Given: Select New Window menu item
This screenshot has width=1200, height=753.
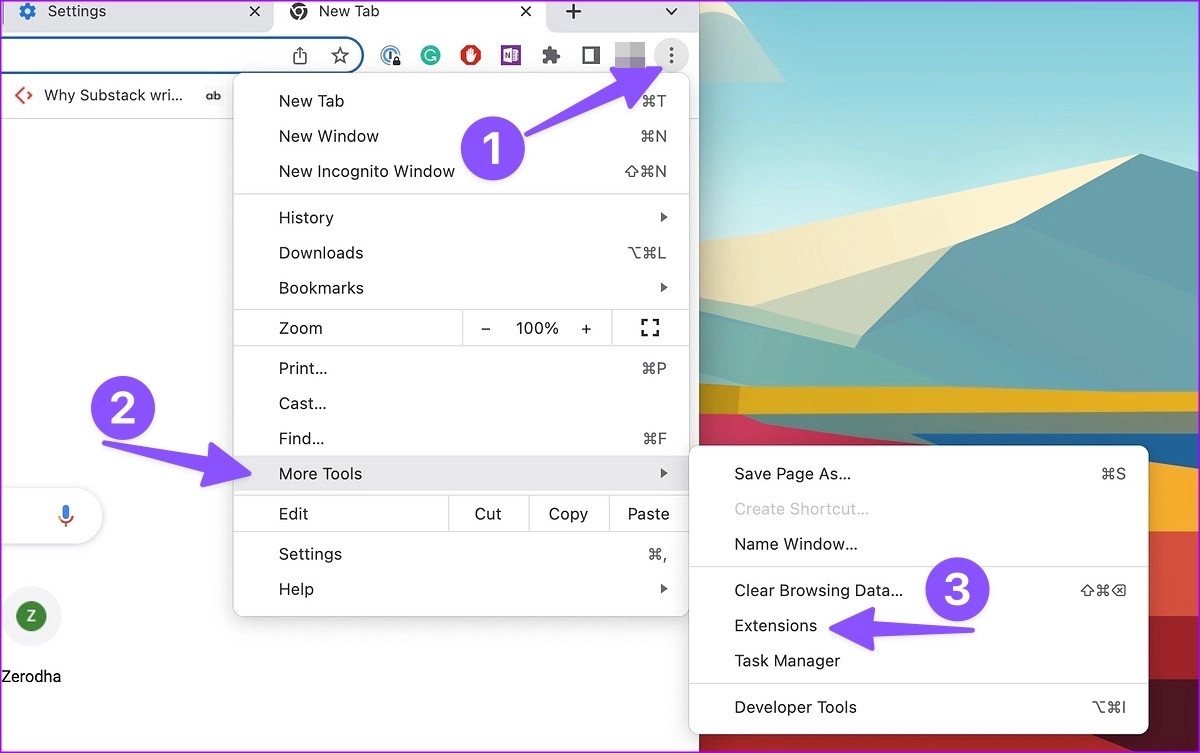Looking at the screenshot, I should tap(461, 136).
